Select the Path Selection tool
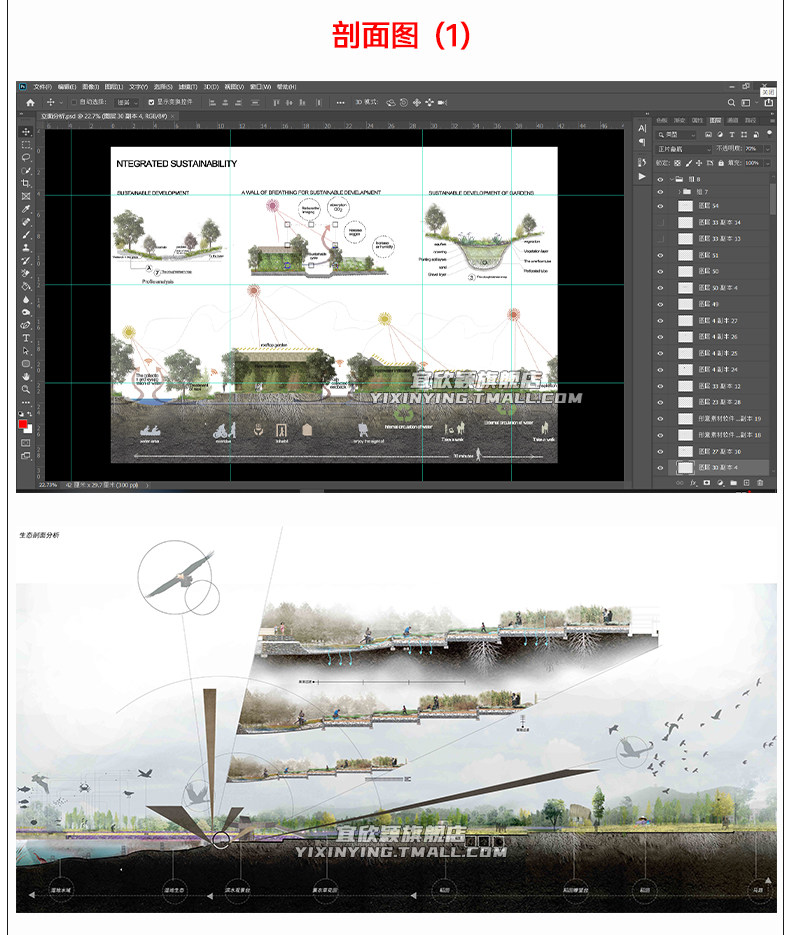 (26, 351)
